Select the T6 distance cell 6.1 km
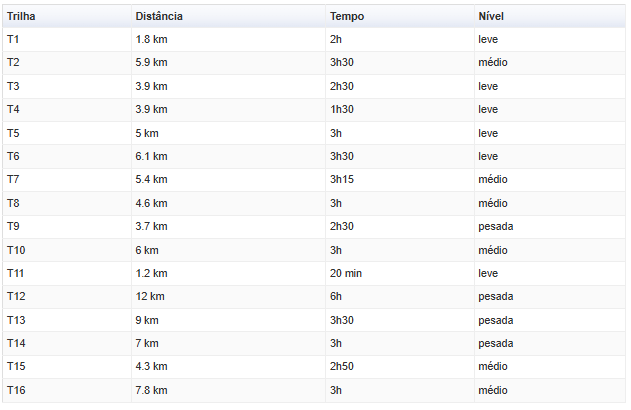The height and width of the screenshot is (410, 631). pyautogui.click(x=228, y=157)
